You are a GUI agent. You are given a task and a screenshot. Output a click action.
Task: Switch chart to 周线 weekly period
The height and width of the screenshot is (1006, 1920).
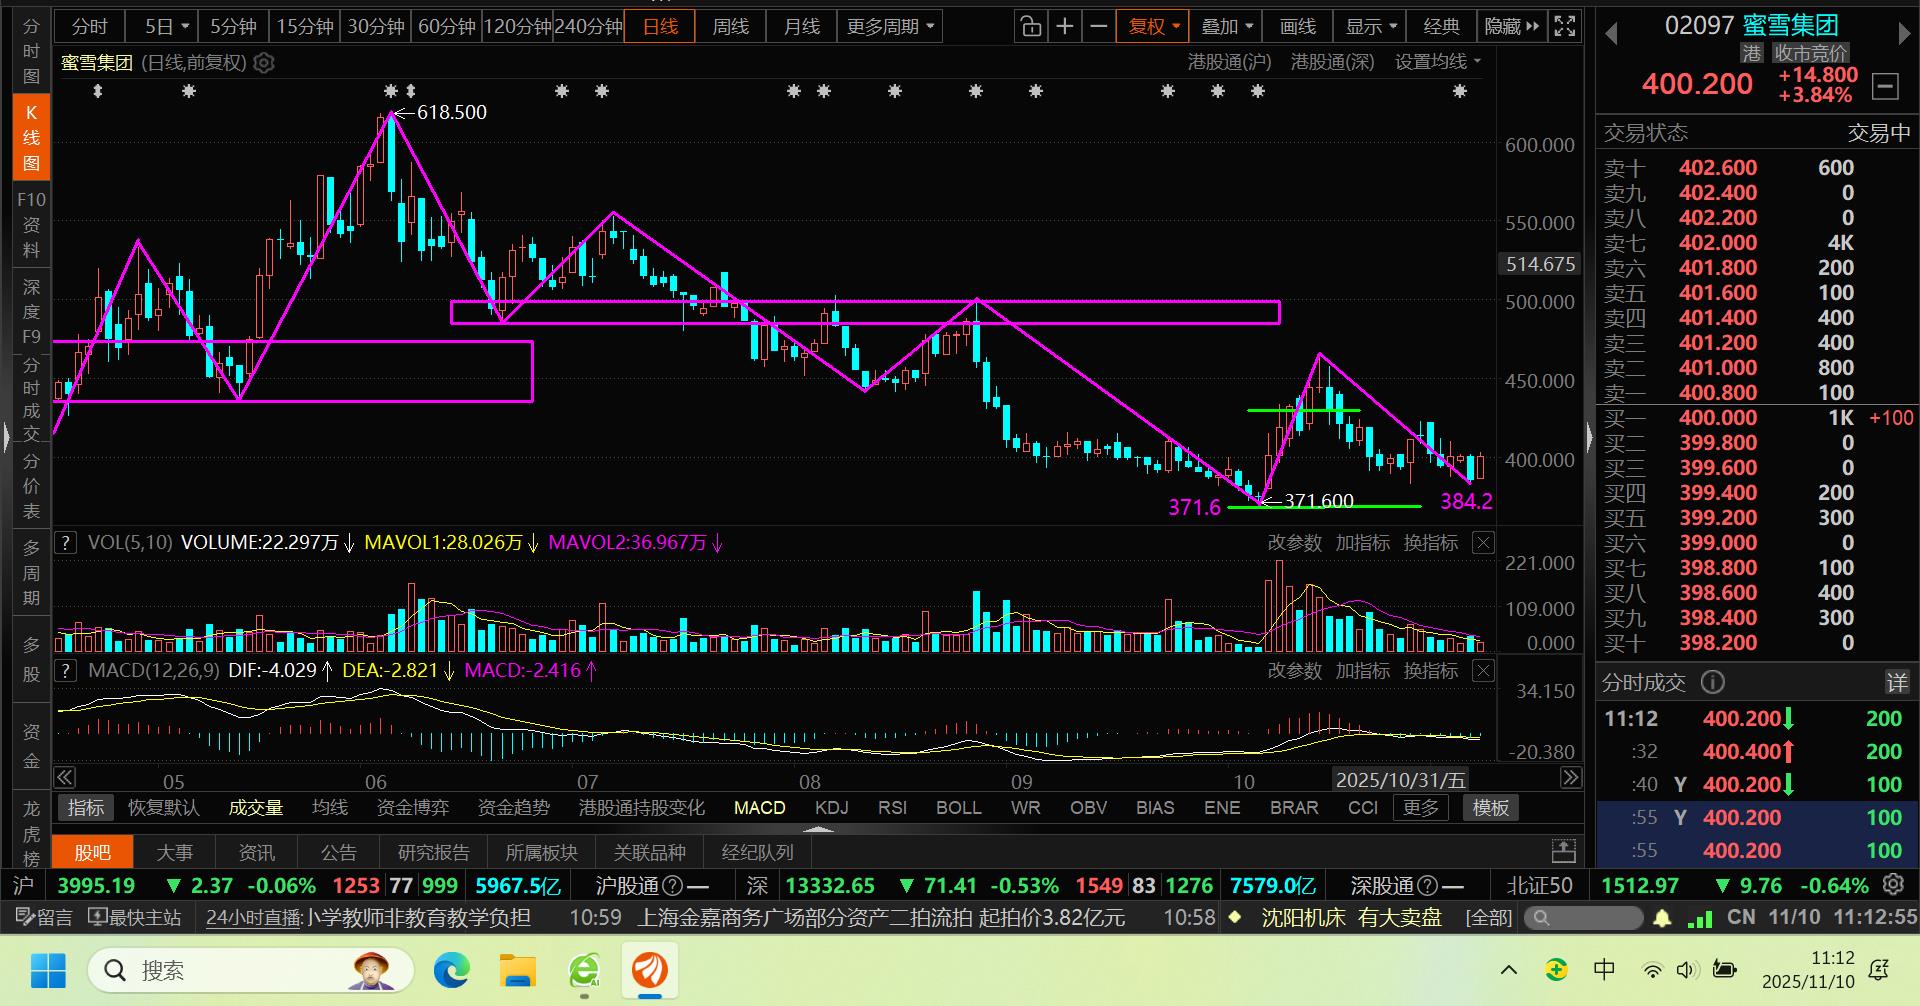click(x=730, y=27)
